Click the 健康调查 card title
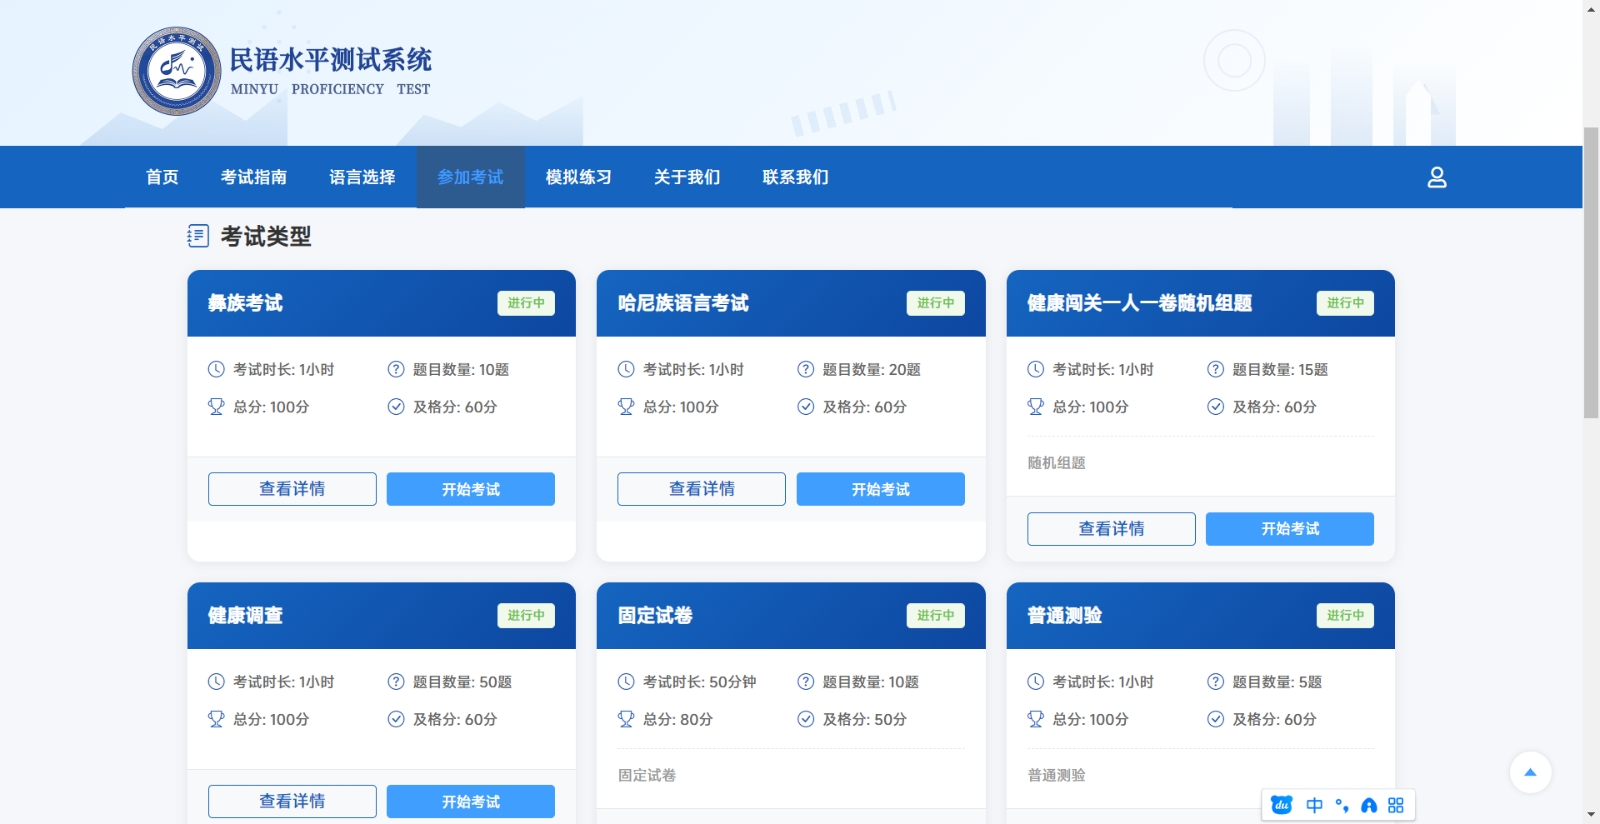Screen dimensions: 1600x824 (245, 616)
